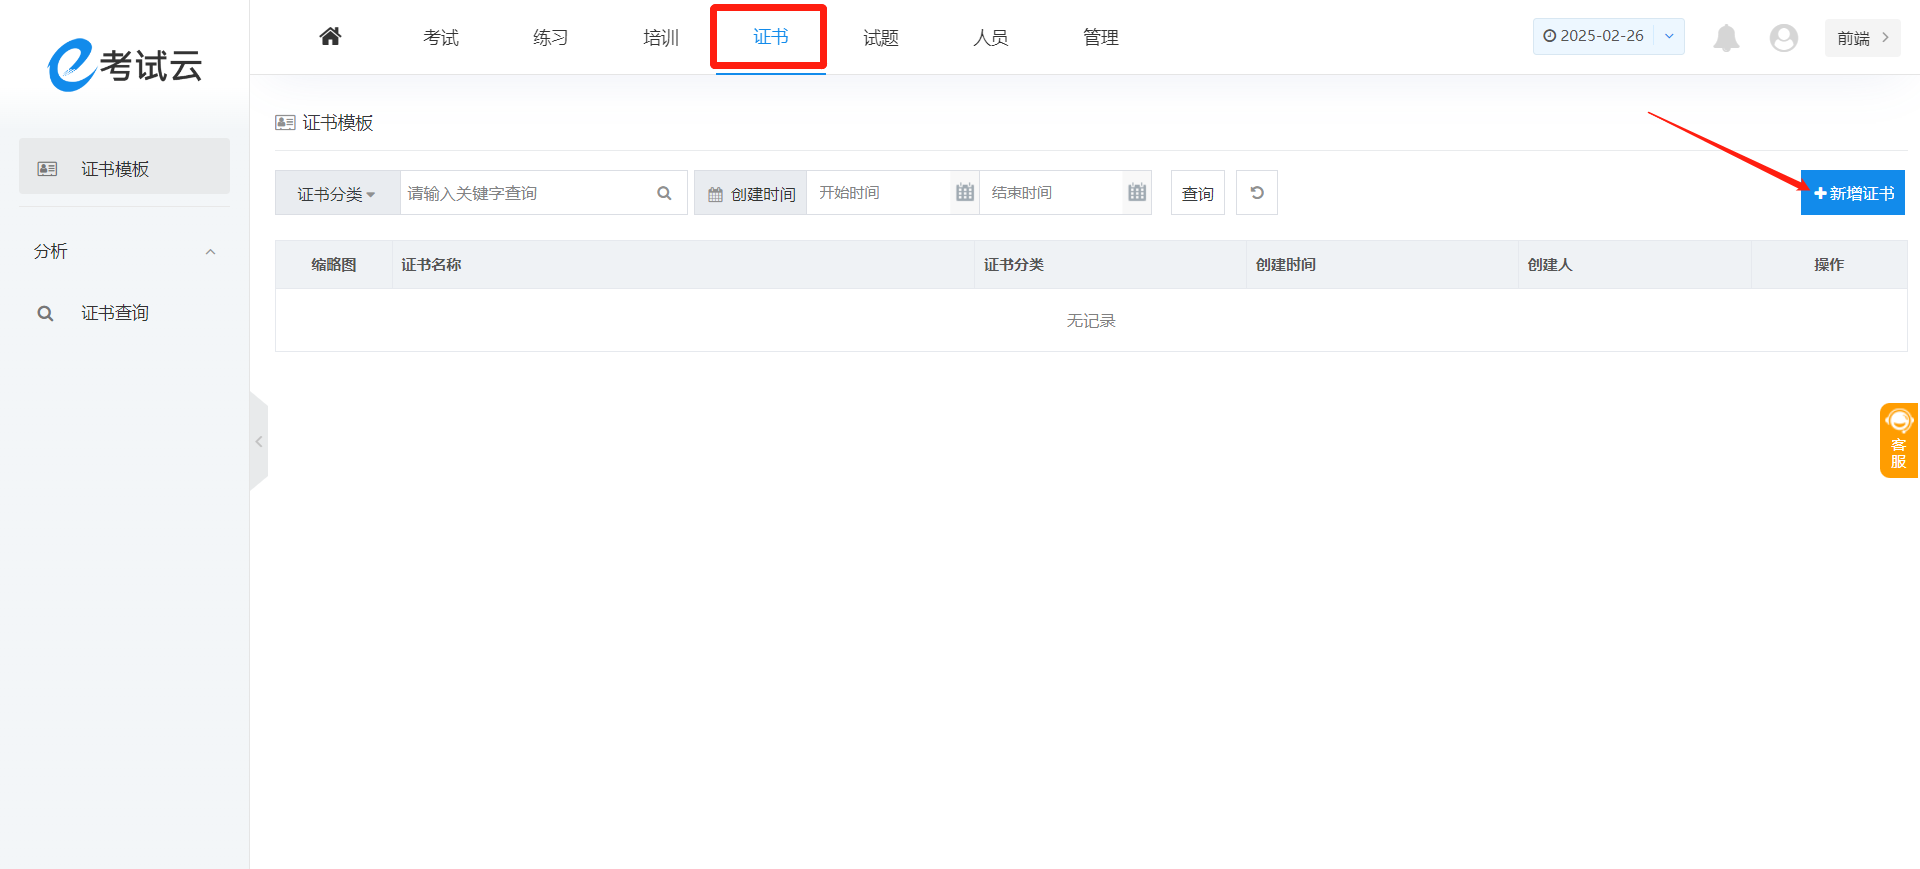1920x869 pixels.
Task: Click the keyword search magnifier icon
Action: pyautogui.click(x=664, y=193)
